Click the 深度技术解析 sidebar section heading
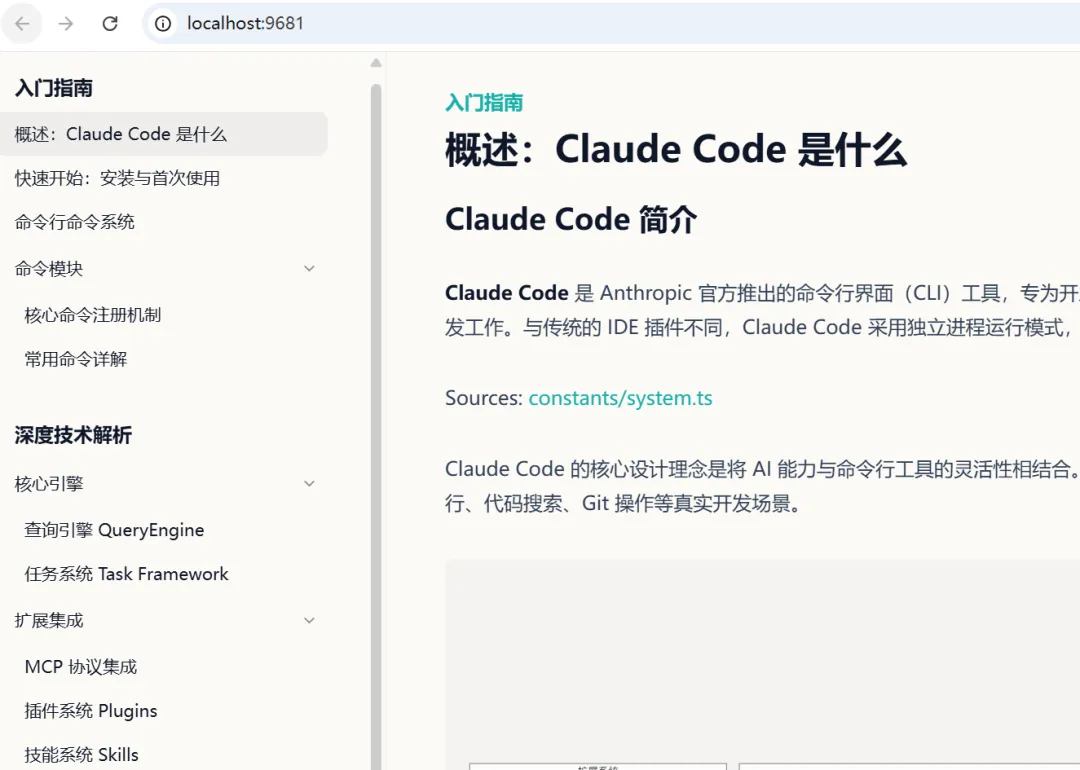1080x770 pixels. point(73,435)
